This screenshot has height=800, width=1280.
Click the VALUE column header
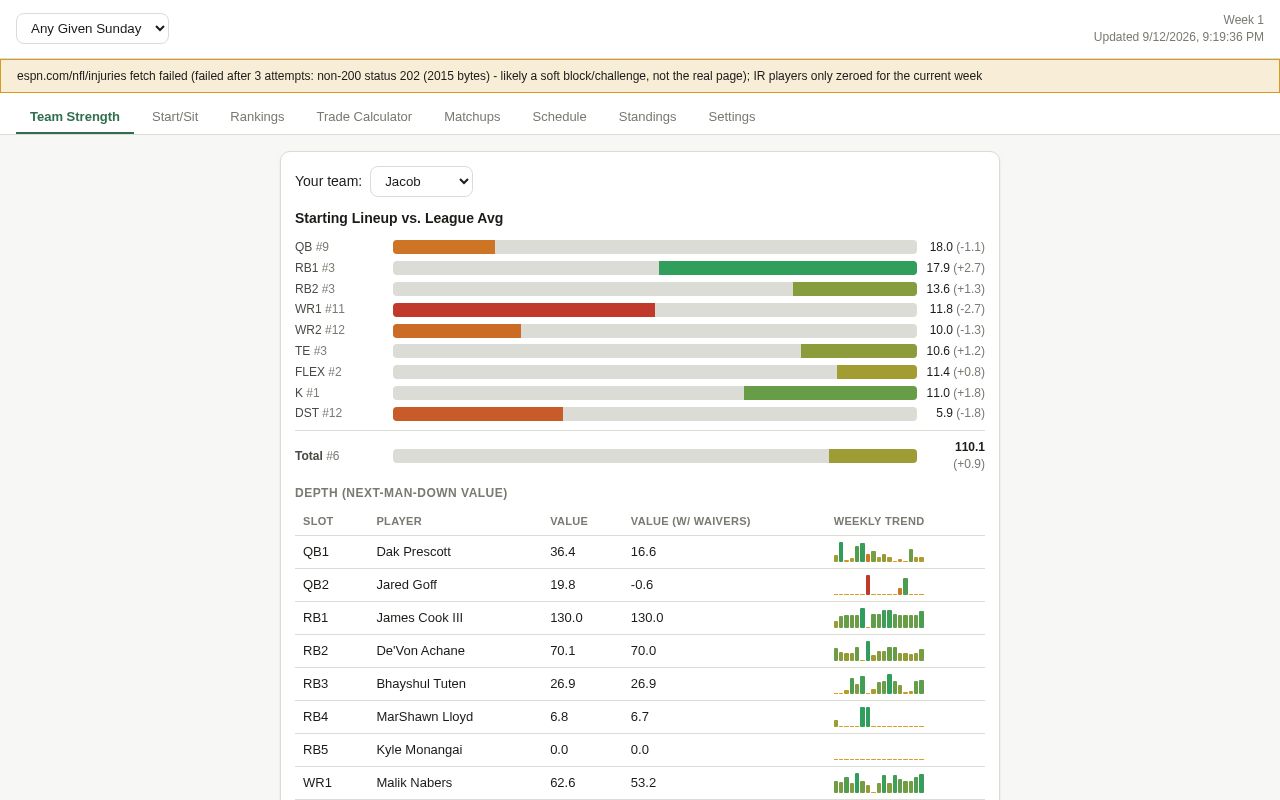[x=569, y=521]
